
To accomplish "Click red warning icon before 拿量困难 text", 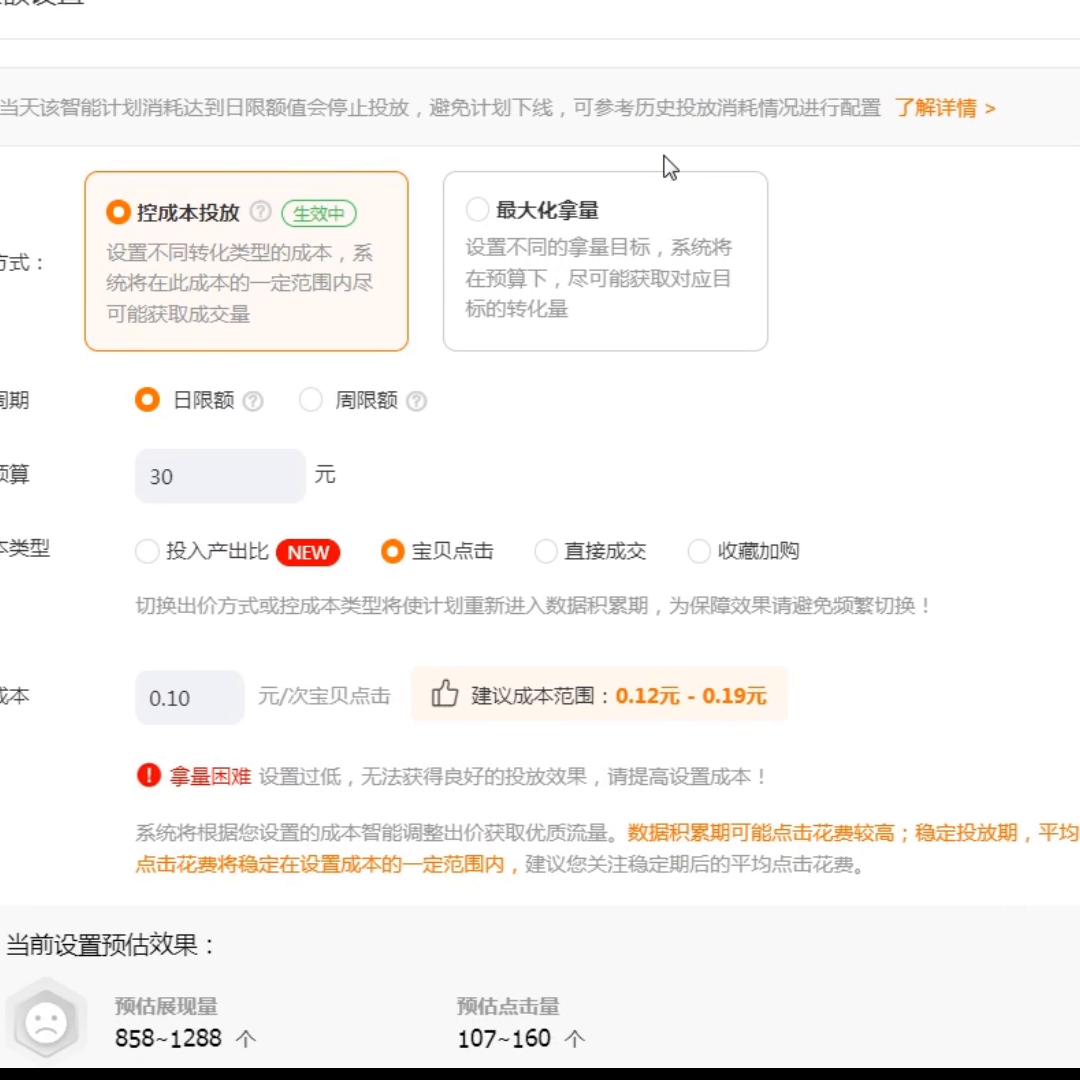I will 146,775.
